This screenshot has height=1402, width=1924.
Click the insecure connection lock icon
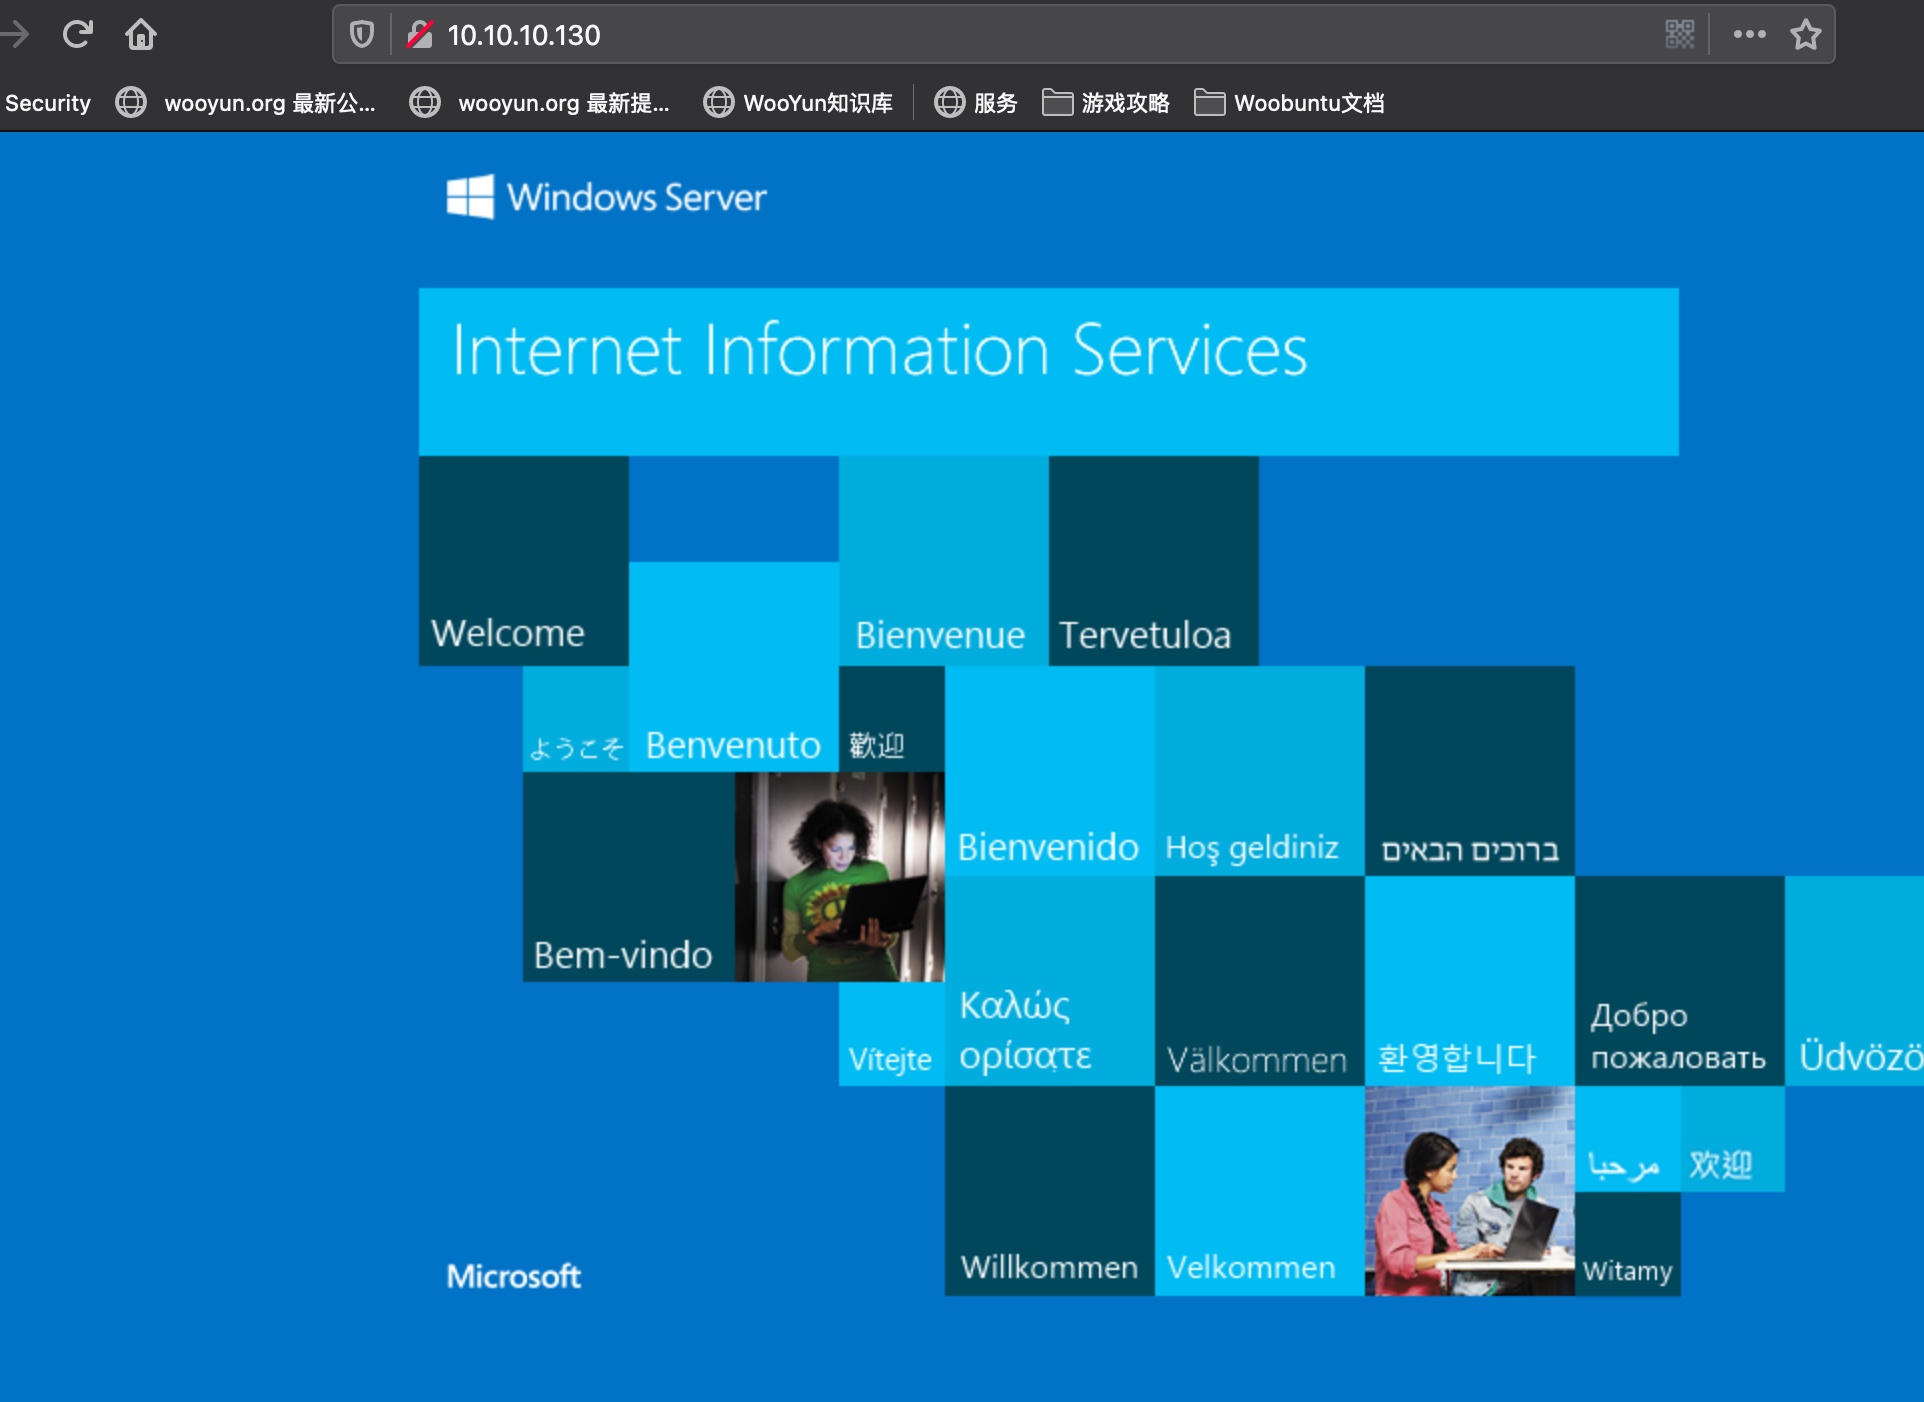[419, 35]
